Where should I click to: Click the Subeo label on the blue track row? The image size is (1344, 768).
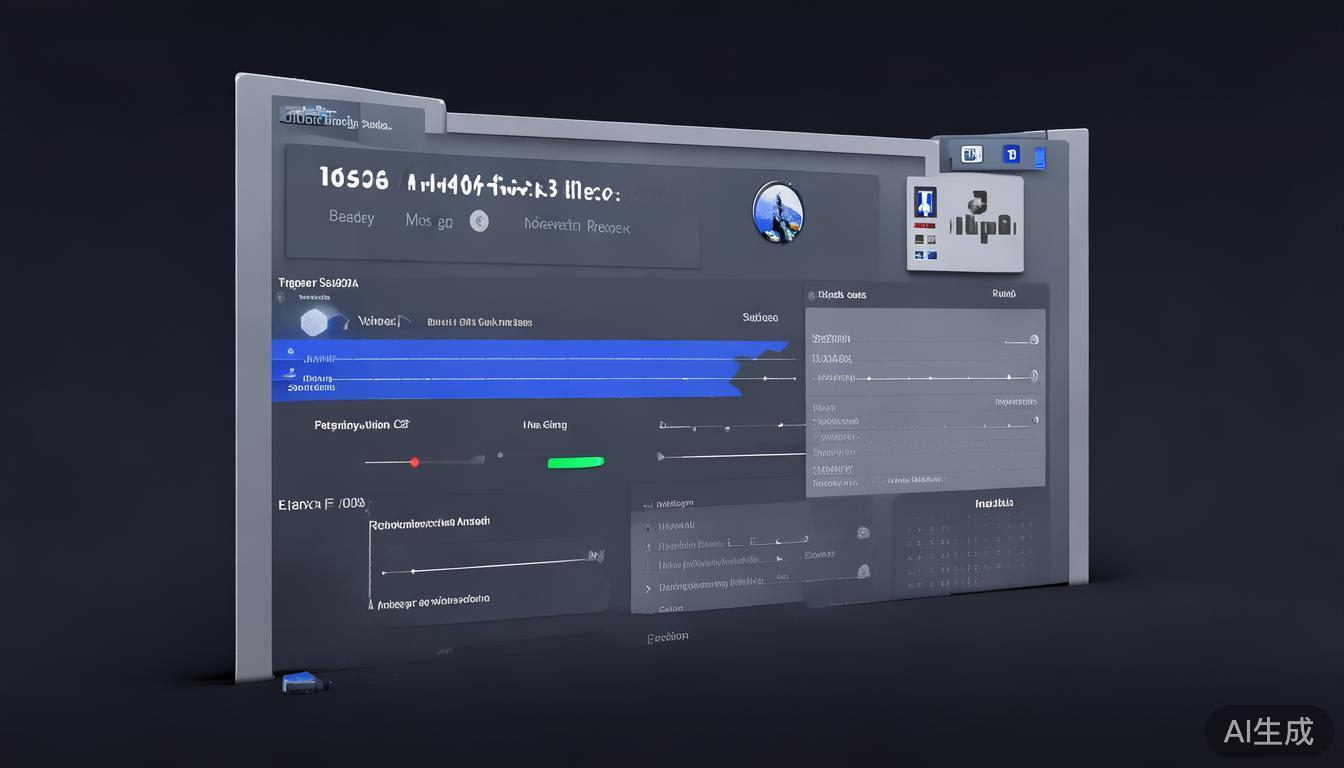point(760,318)
